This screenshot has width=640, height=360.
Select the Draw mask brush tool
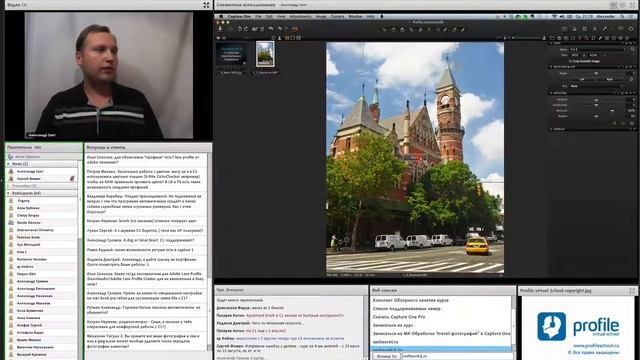coord(446,29)
